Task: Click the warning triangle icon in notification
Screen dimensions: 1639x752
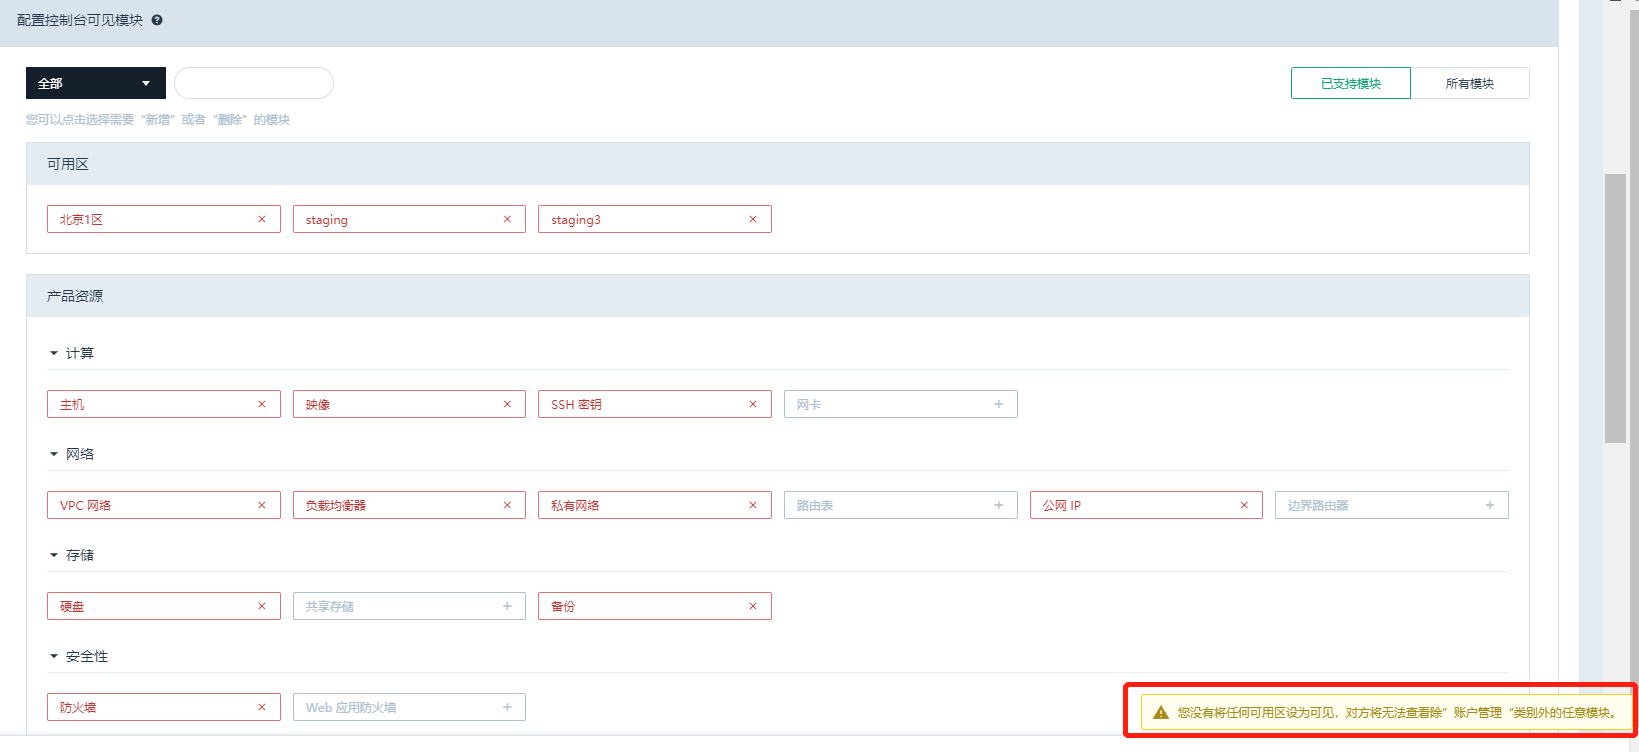Action: click(1160, 712)
